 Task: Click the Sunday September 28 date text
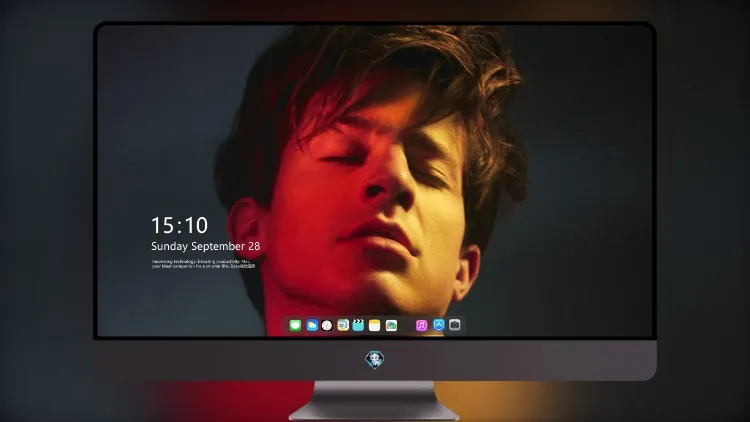point(206,246)
